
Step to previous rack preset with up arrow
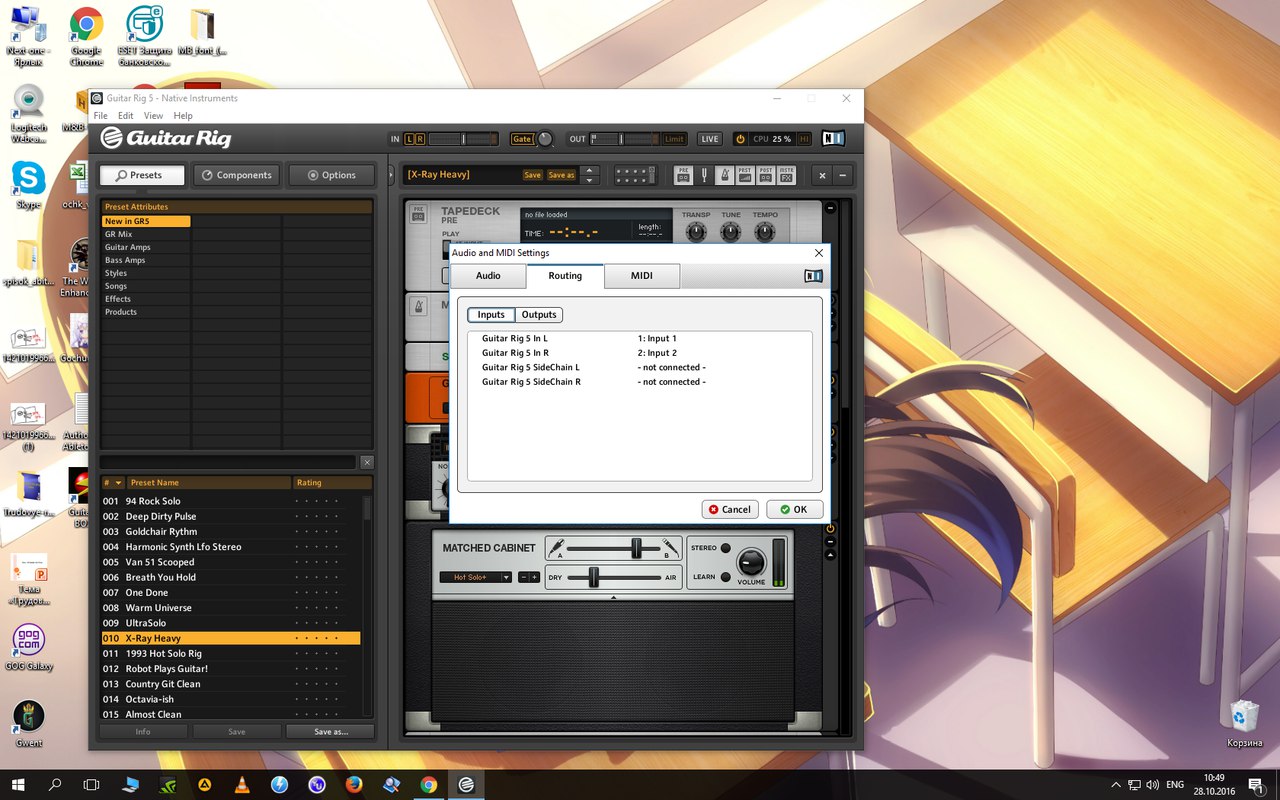point(589,170)
